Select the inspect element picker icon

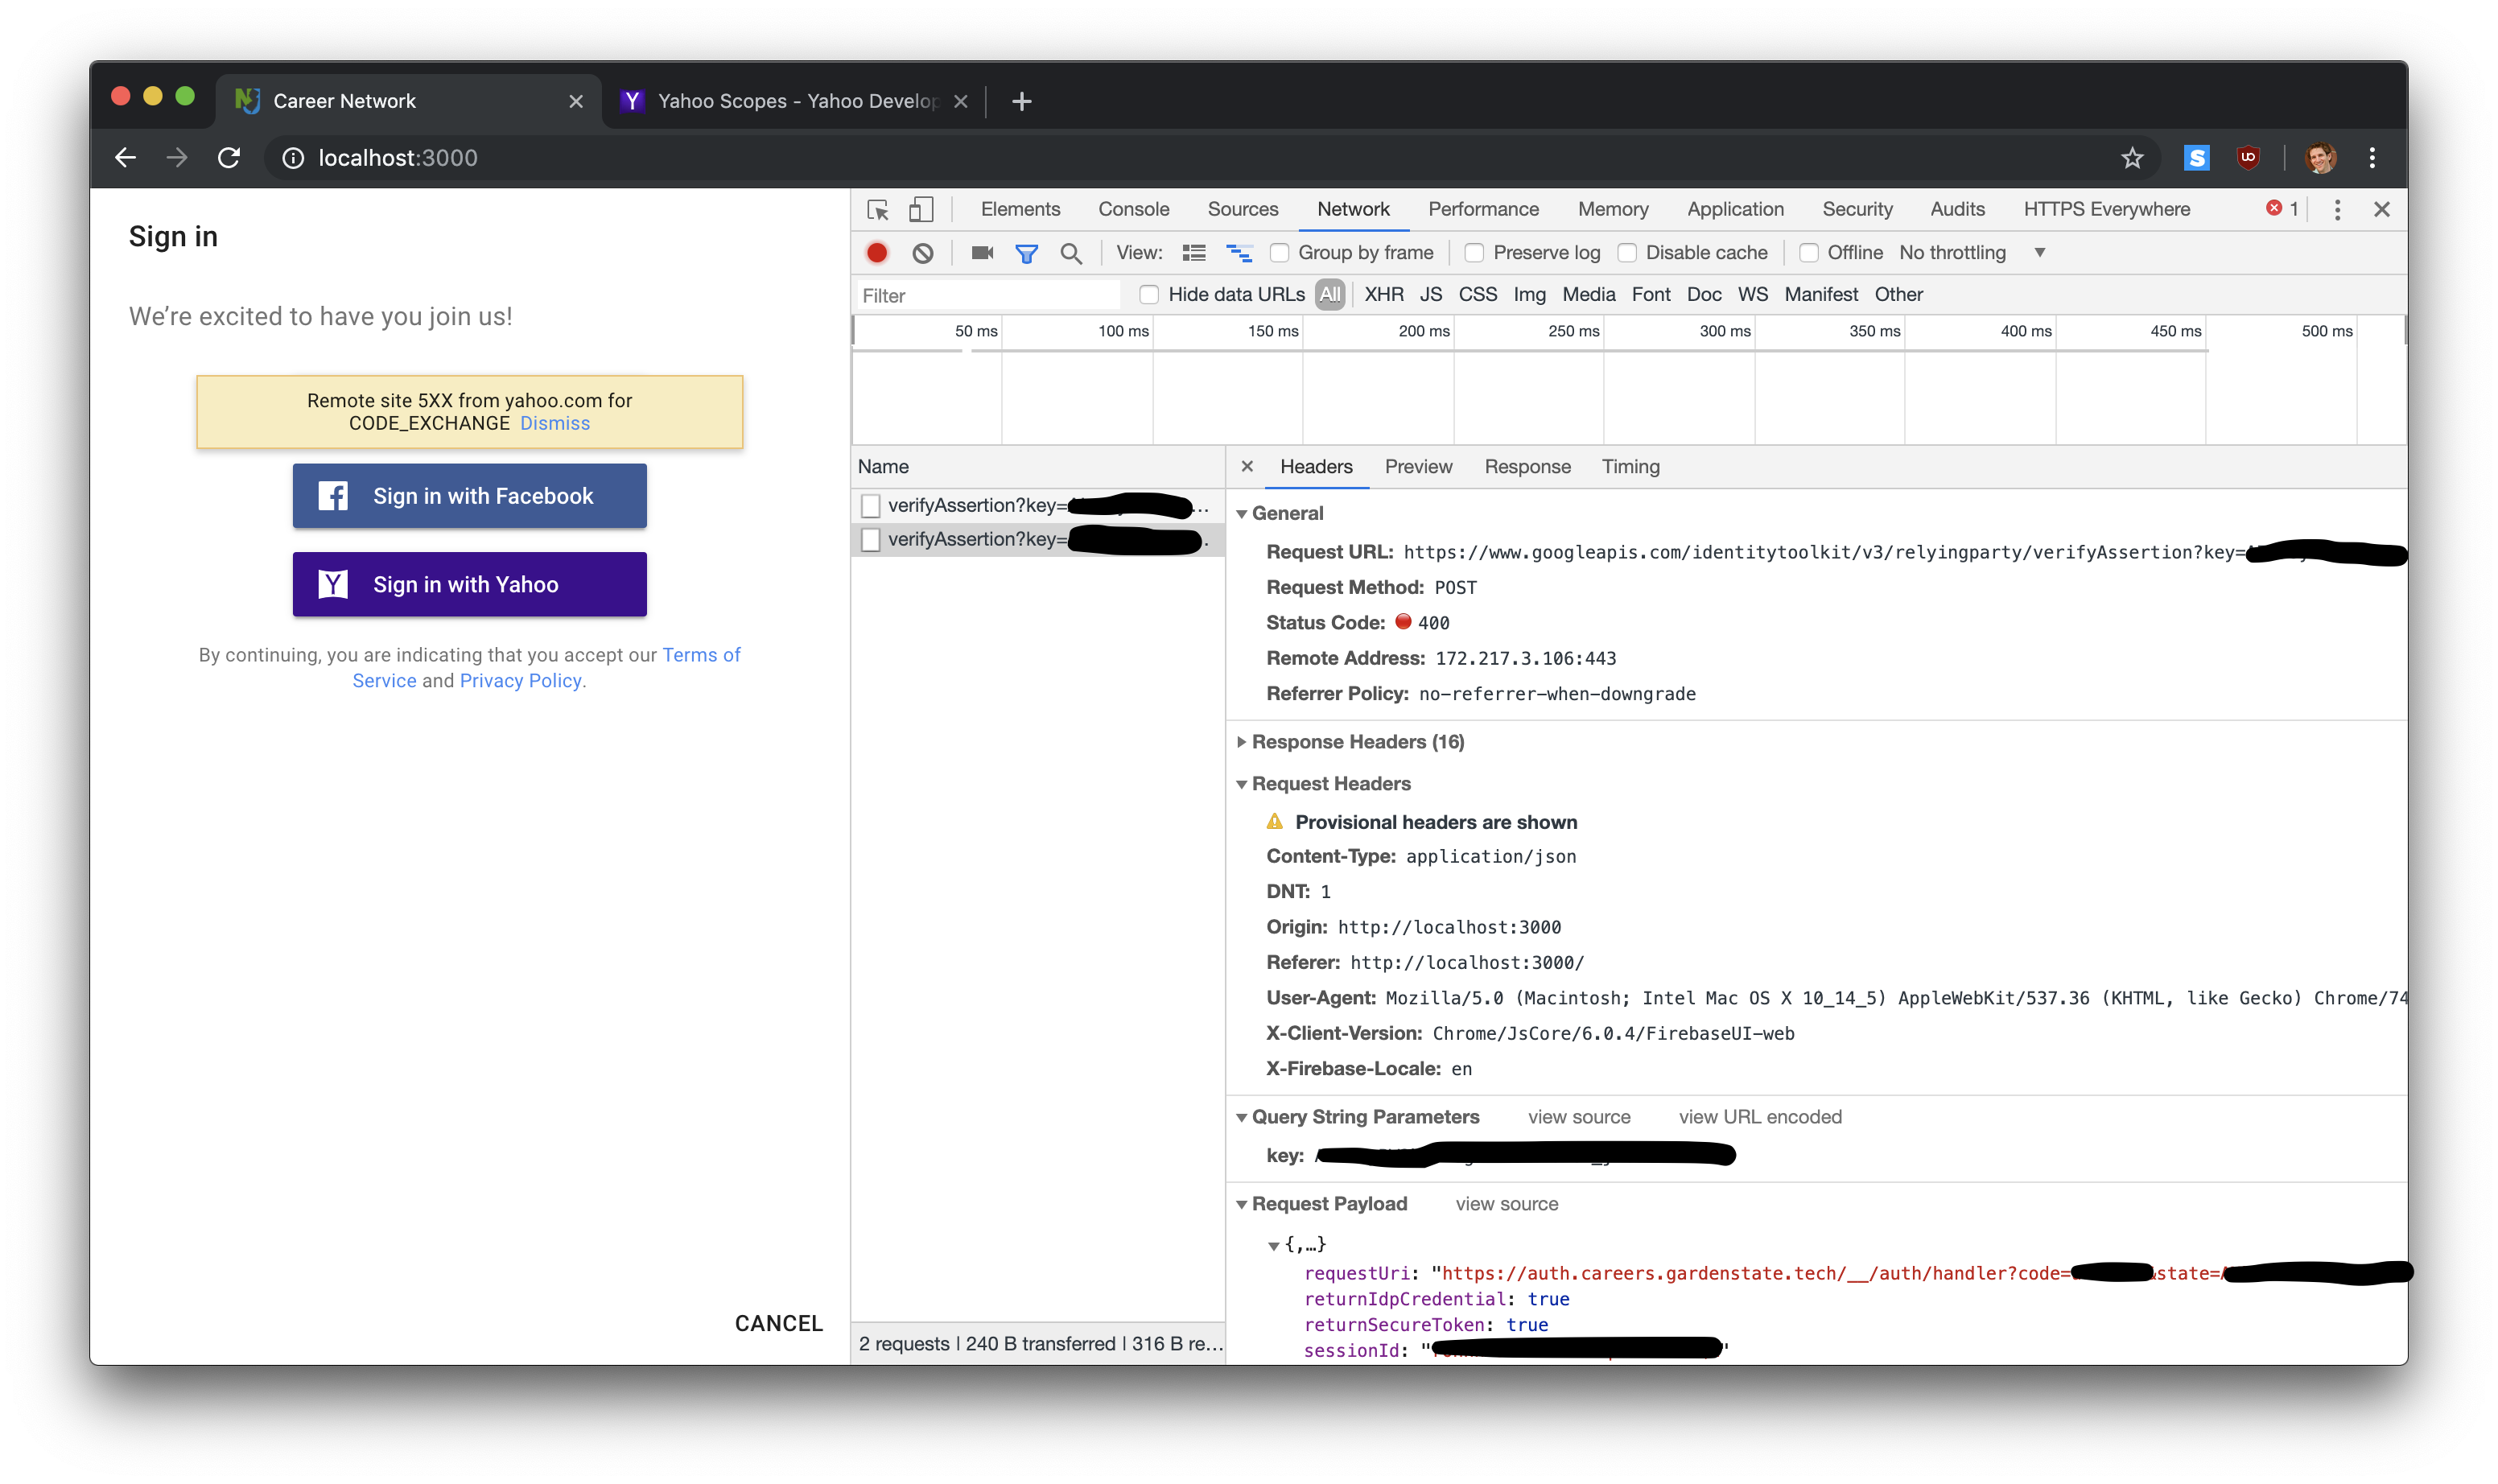coord(878,209)
